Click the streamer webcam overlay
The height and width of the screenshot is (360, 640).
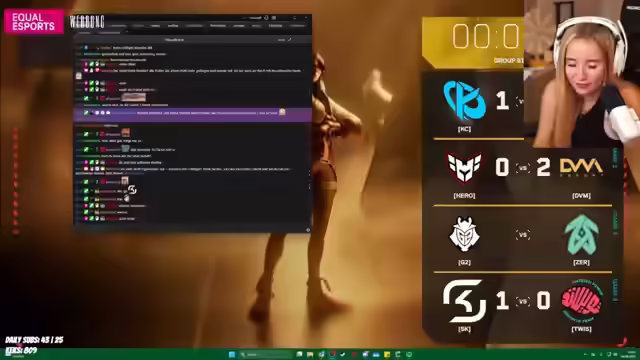pyautogui.click(x=582, y=73)
